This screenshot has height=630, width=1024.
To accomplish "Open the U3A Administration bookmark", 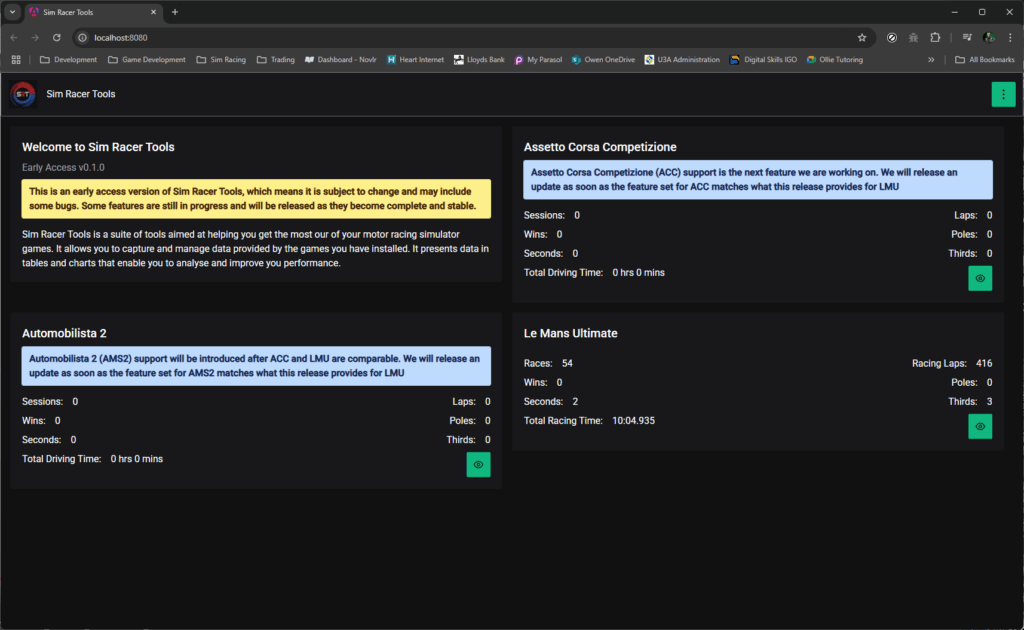I will tap(682, 59).
